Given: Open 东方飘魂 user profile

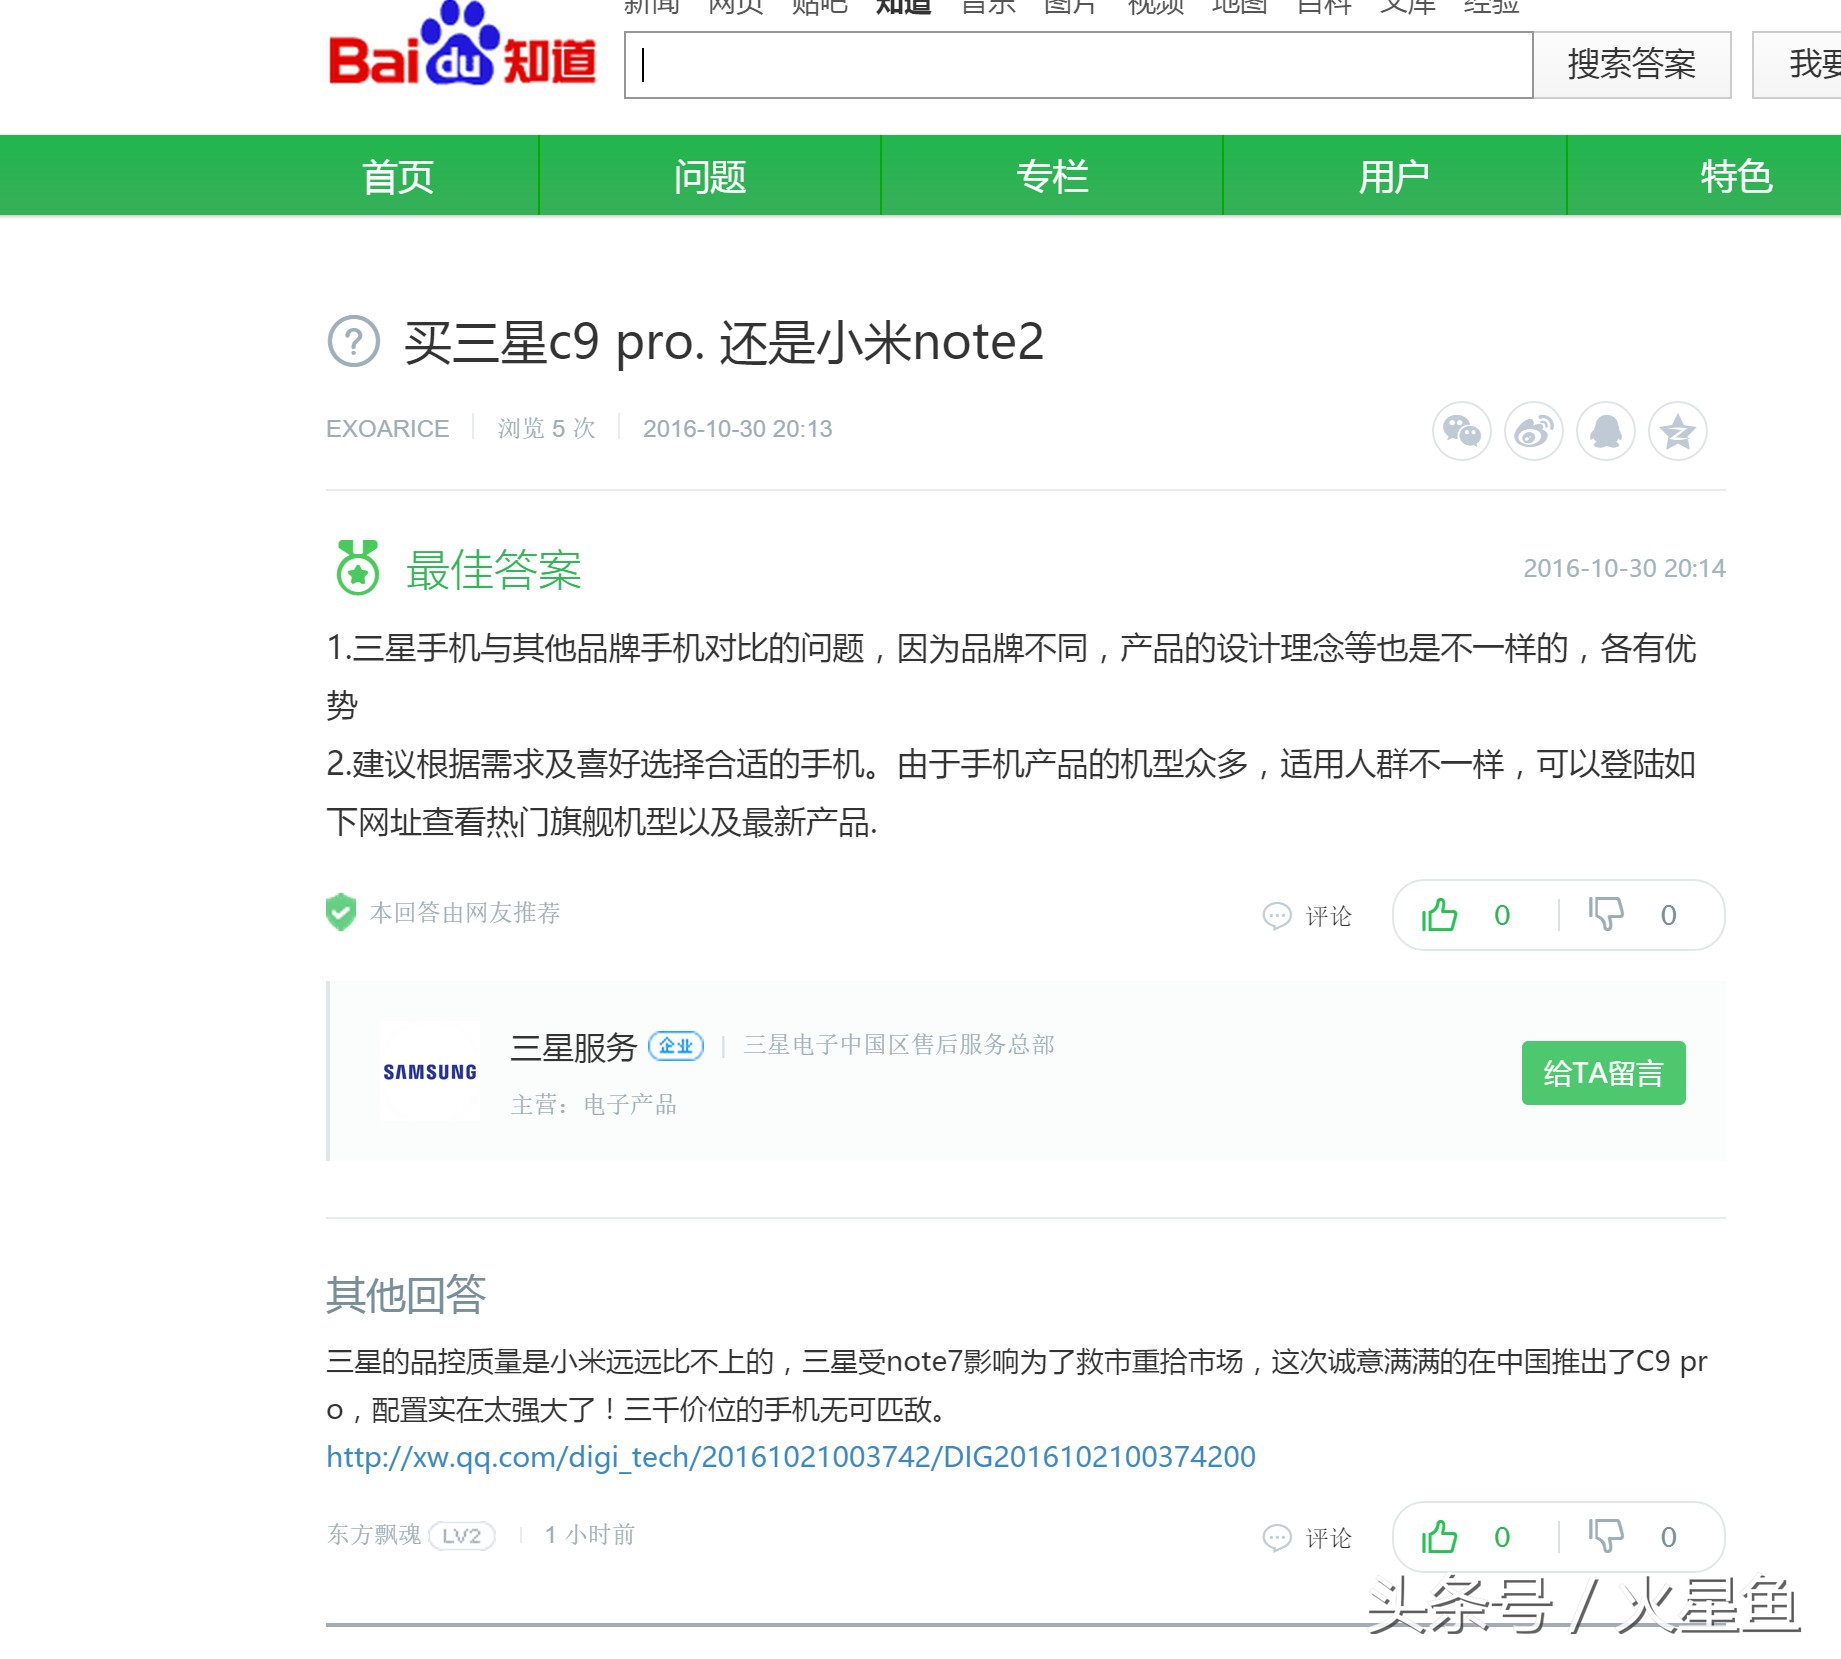Looking at the screenshot, I should [374, 1535].
